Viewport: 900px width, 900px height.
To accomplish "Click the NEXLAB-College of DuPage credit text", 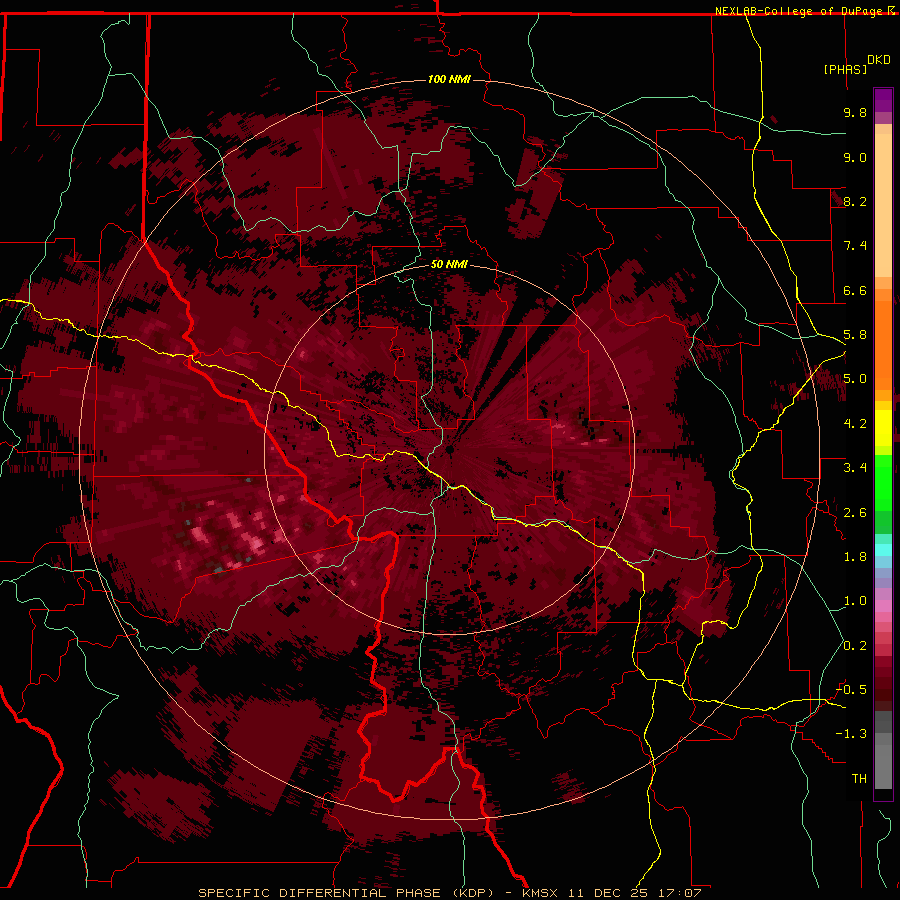I will [x=800, y=11].
